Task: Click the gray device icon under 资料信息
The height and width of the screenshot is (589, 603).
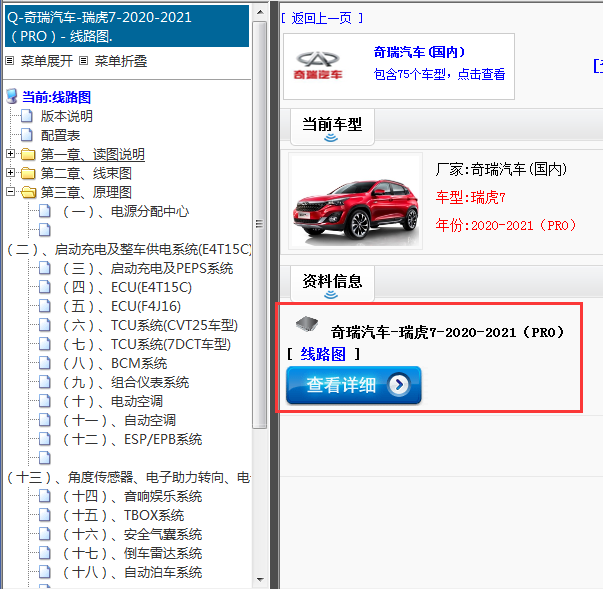Action: [307, 324]
